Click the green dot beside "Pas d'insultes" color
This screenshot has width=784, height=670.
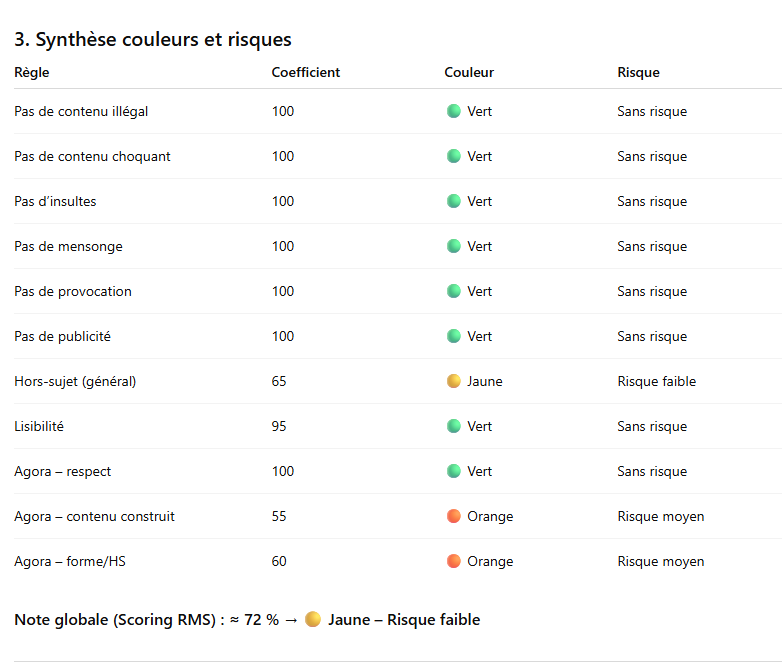pyautogui.click(x=453, y=201)
